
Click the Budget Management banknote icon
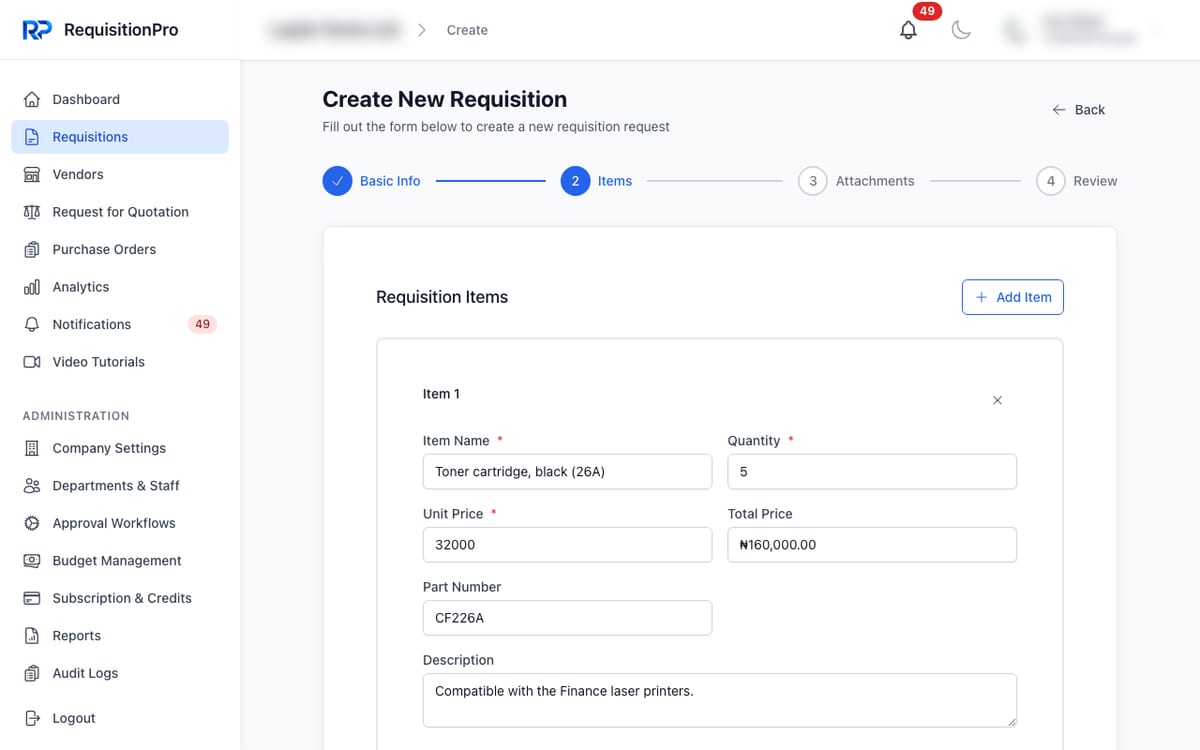tap(32, 561)
